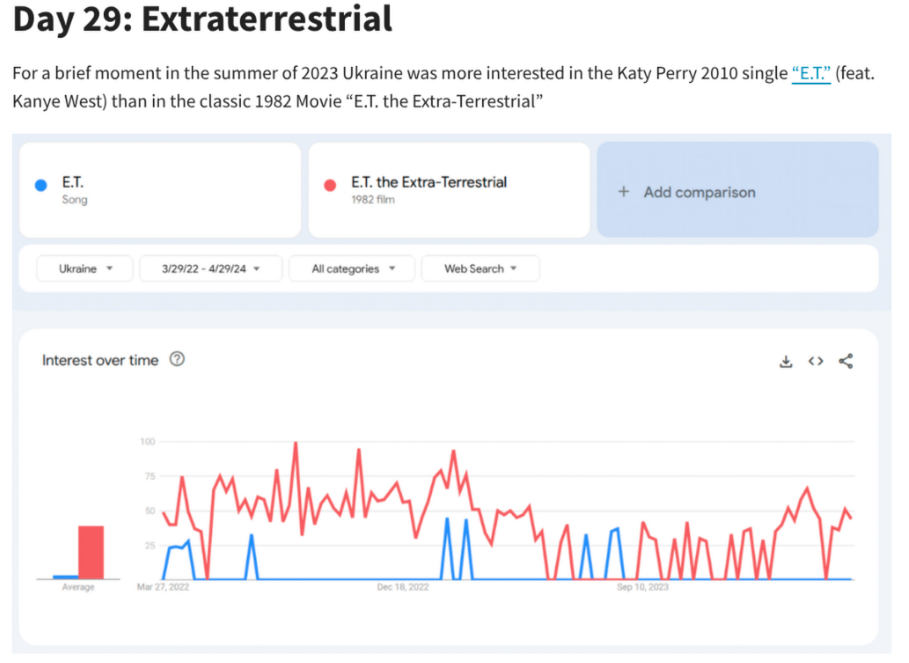Open the Interest over time help icon

(x=177, y=359)
